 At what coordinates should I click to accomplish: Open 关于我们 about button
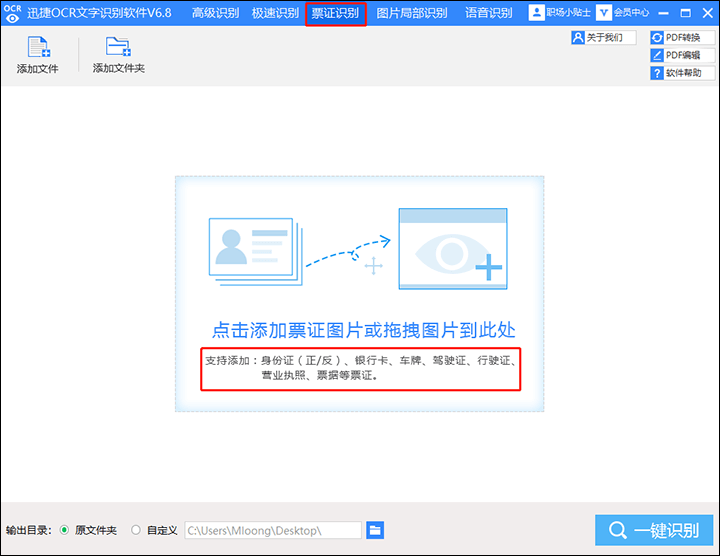(x=604, y=38)
